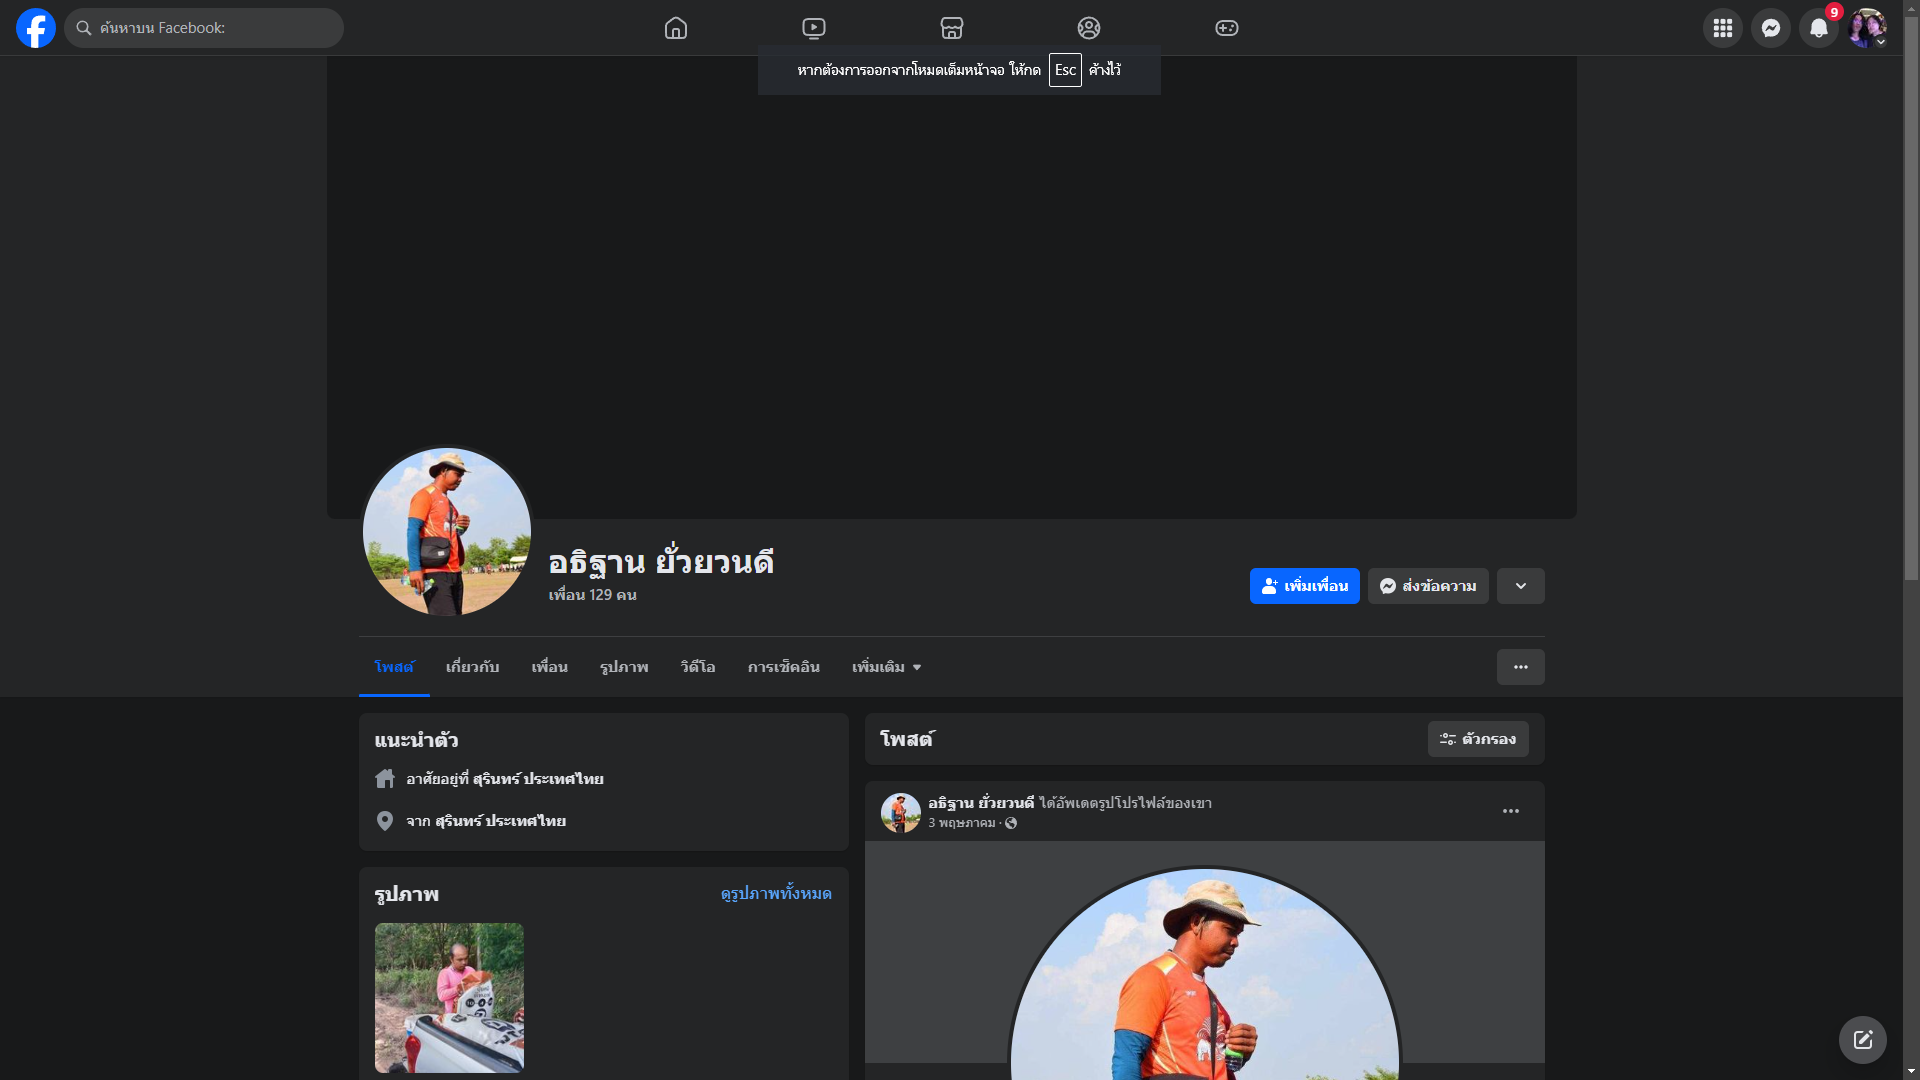Switch to the รูปภาพ tab
The image size is (1920, 1080).
(x=624, y=667)
